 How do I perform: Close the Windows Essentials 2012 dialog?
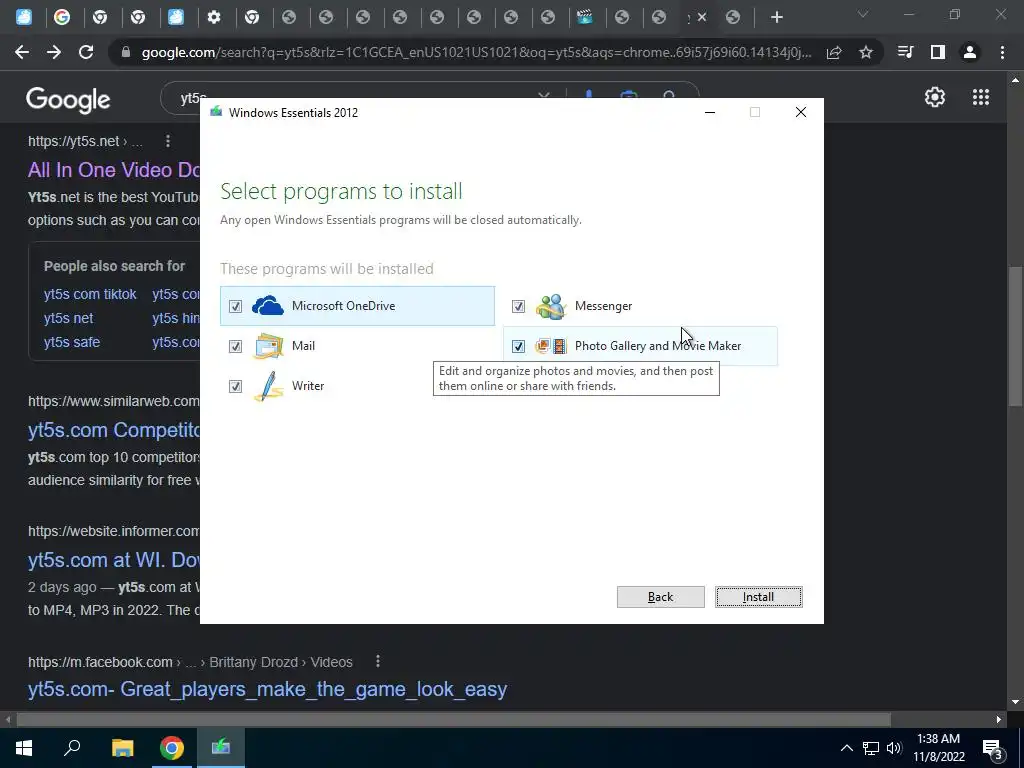pyautogui.click(x=801, y=112)
